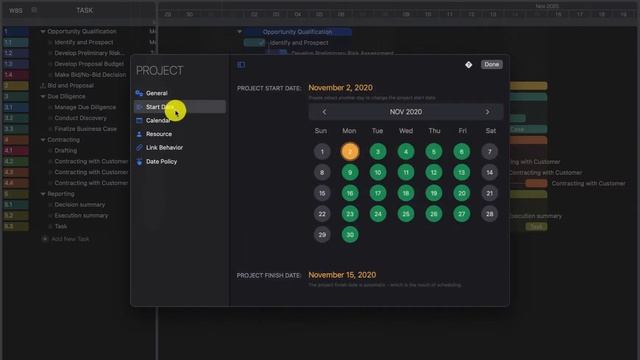Click the Done button

pyautogui.click(x=491, y=64)
